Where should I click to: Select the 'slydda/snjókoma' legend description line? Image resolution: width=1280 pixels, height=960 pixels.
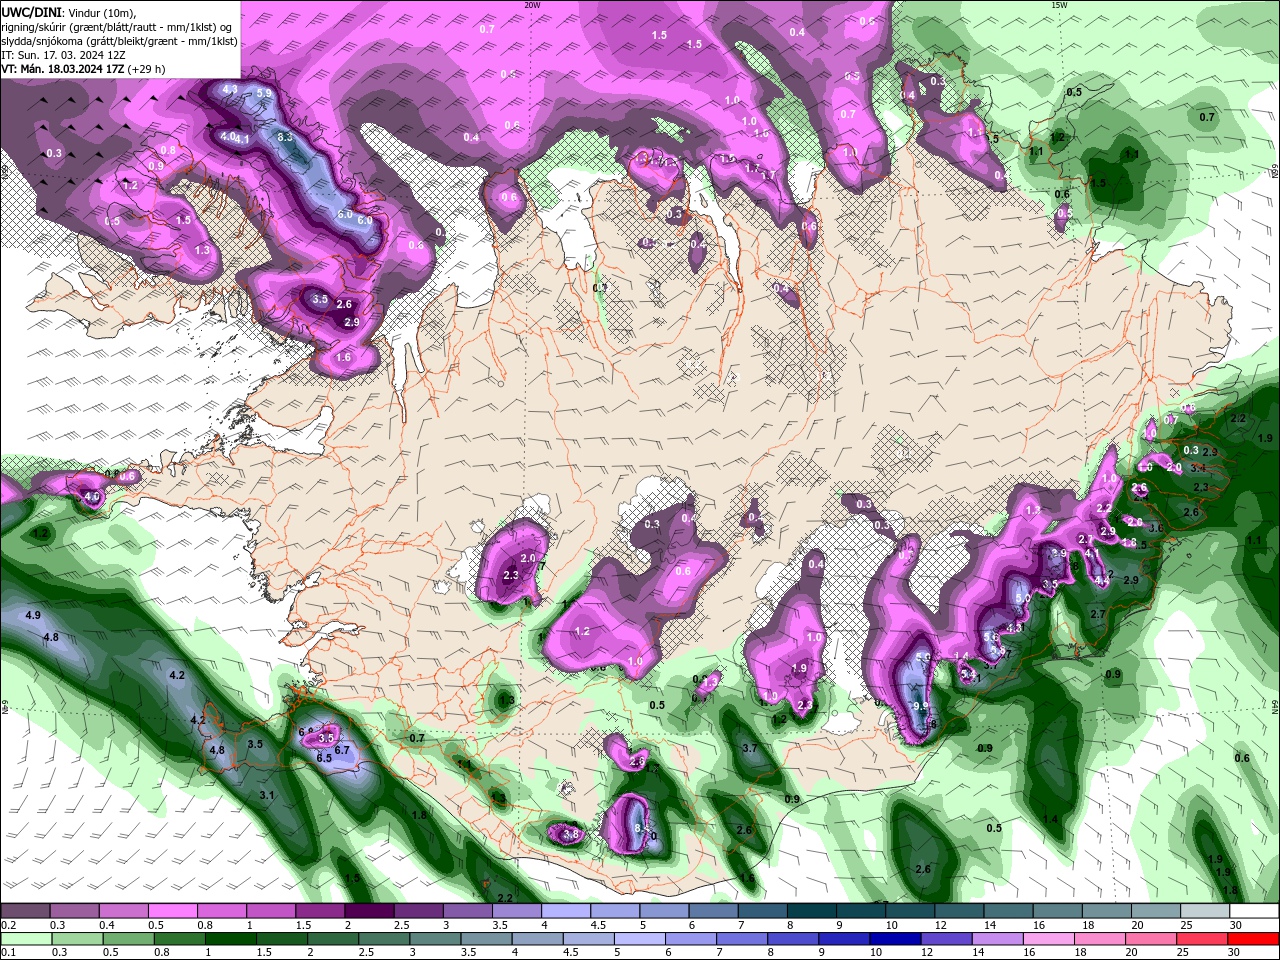point(119,41)
